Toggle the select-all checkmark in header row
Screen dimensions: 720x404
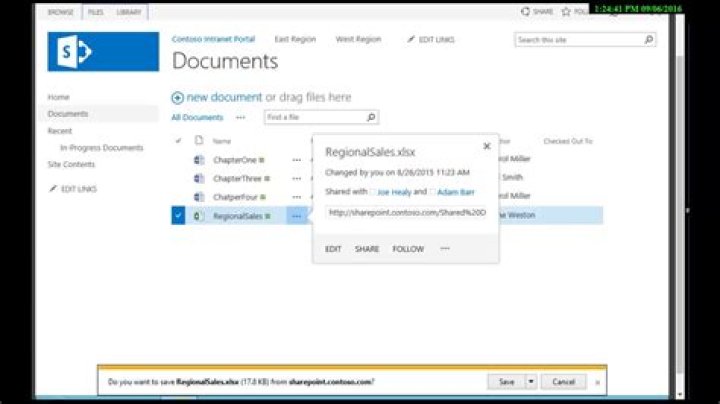coord(178,141)
